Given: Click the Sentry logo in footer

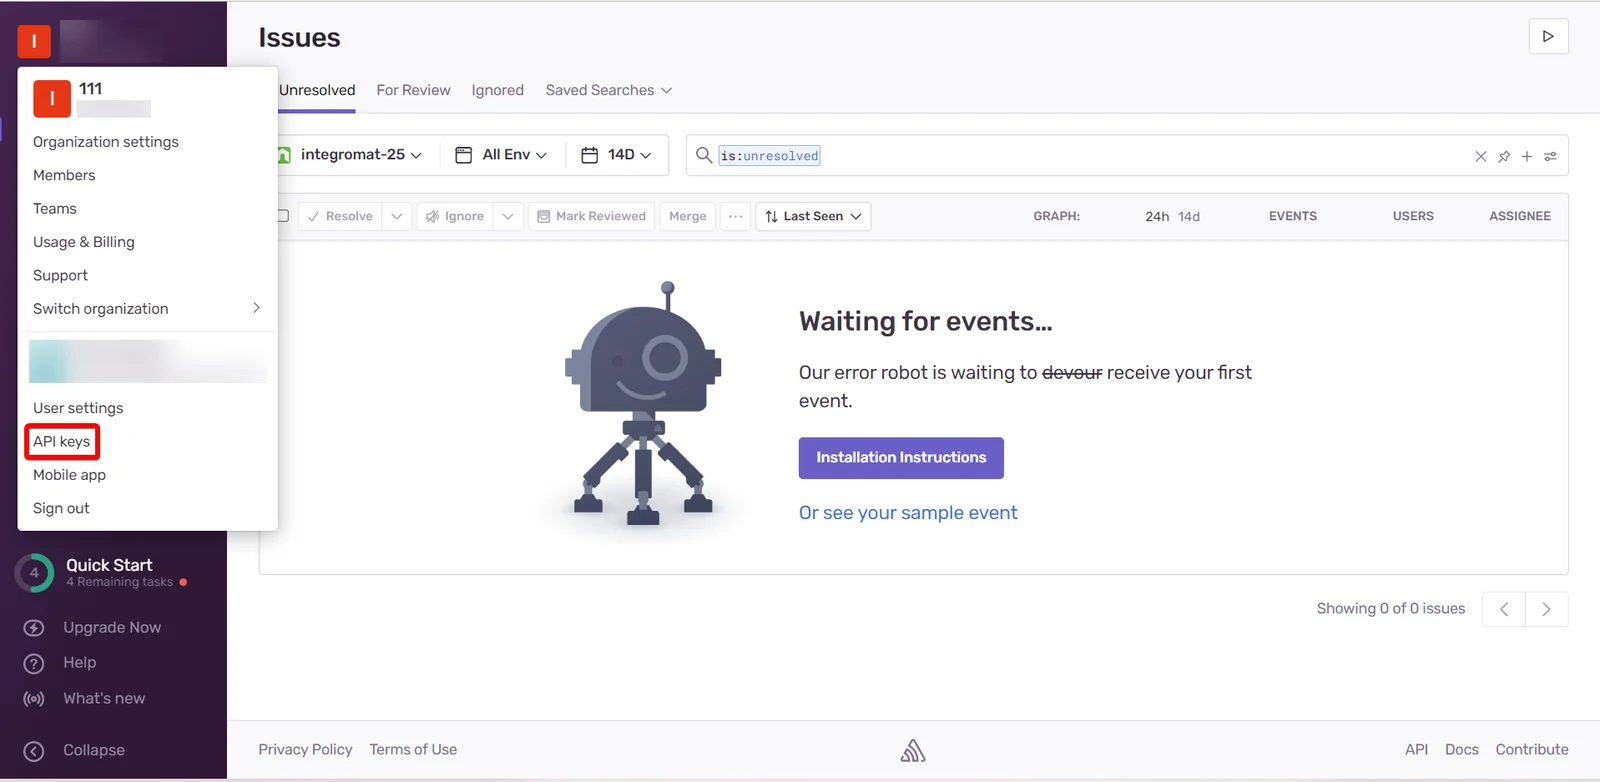Looking at the screenshot, I should (913, 750).
